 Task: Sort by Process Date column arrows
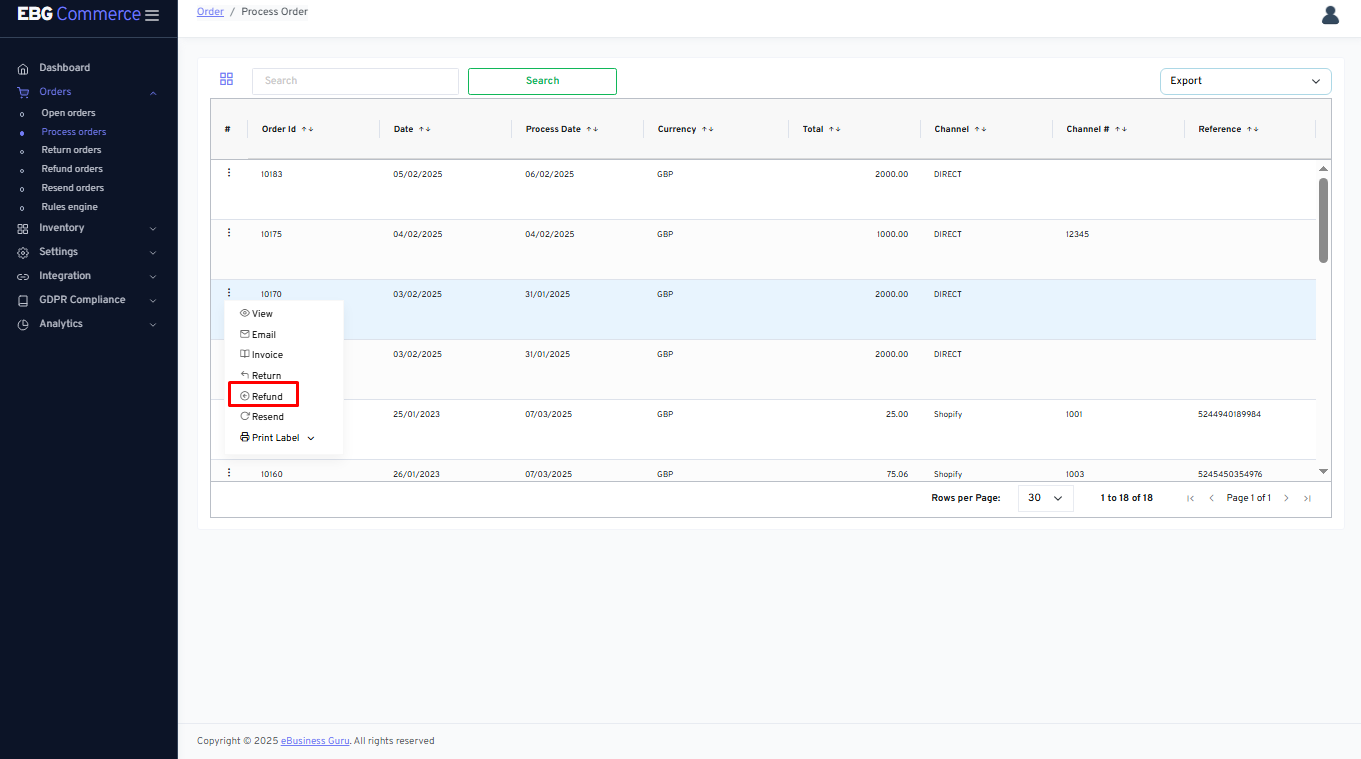click(592, 129)
